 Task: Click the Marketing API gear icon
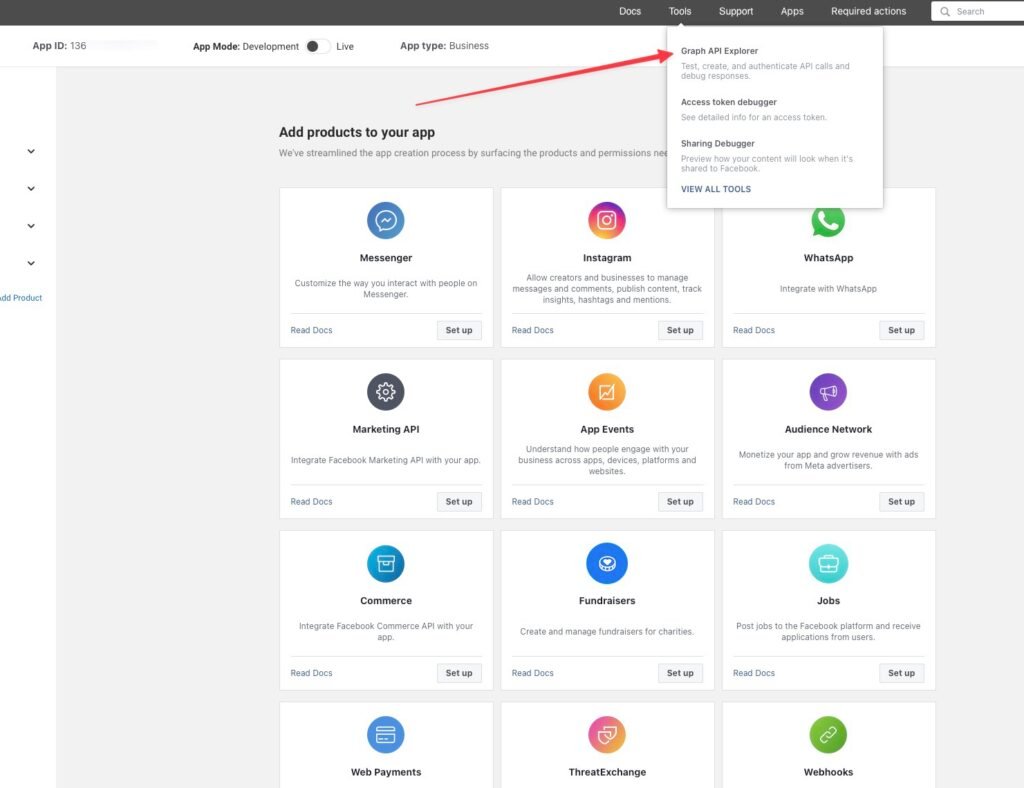(385, 392)
